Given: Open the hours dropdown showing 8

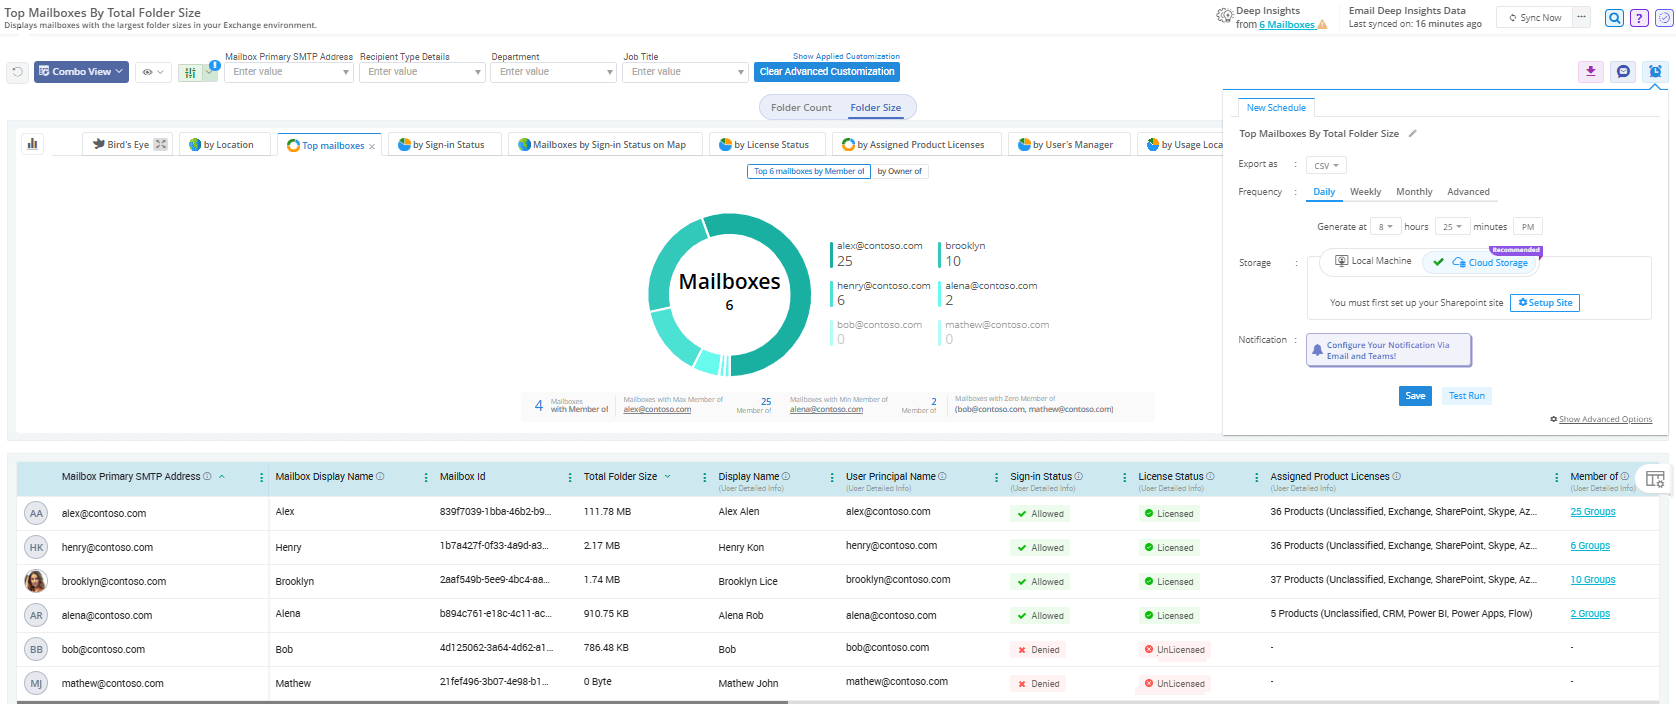Looking at the screenshot, I should [1385, 227].
